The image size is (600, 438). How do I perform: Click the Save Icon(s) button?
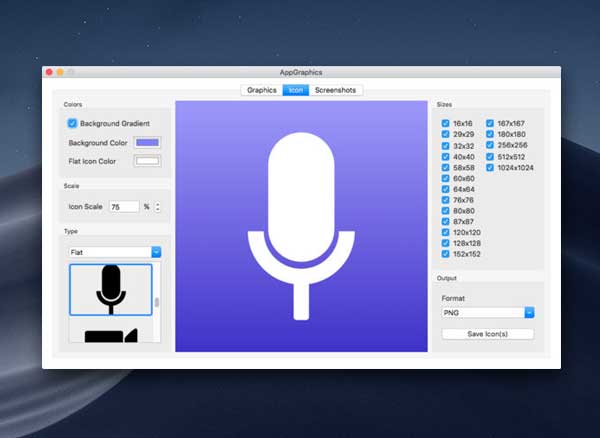[488, 334]
